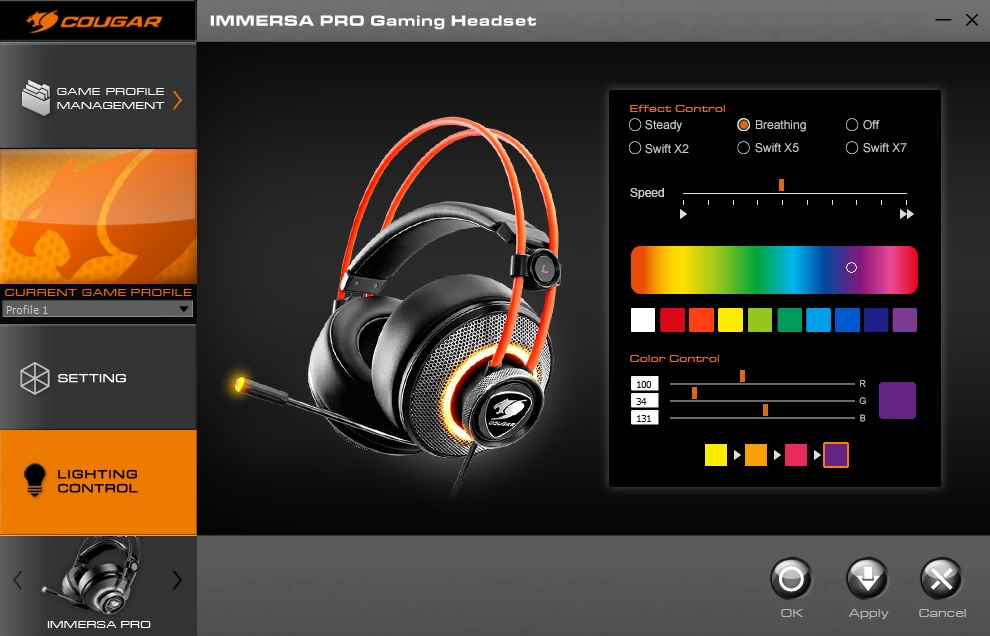Screen dimensions: 990x636
Task: Choose the Swift X2 effect
Action: point(635,148)
